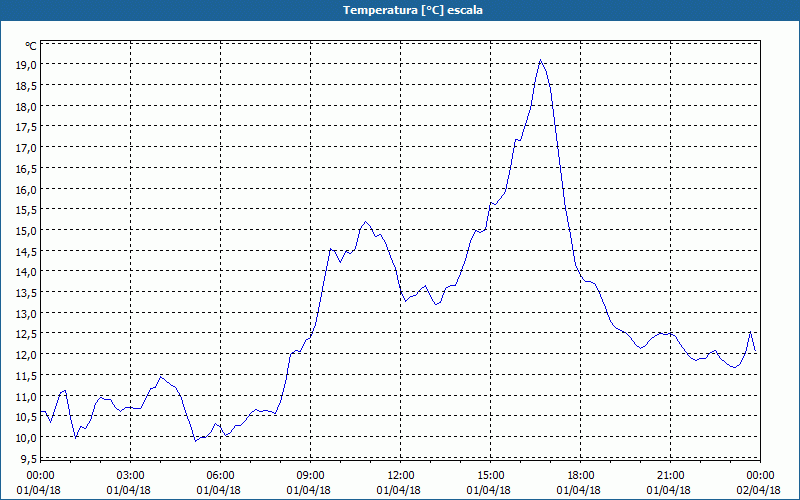Click the 00:00 label above 02/04/18
This screenshot has width=800, height=500.
(760, 476)
